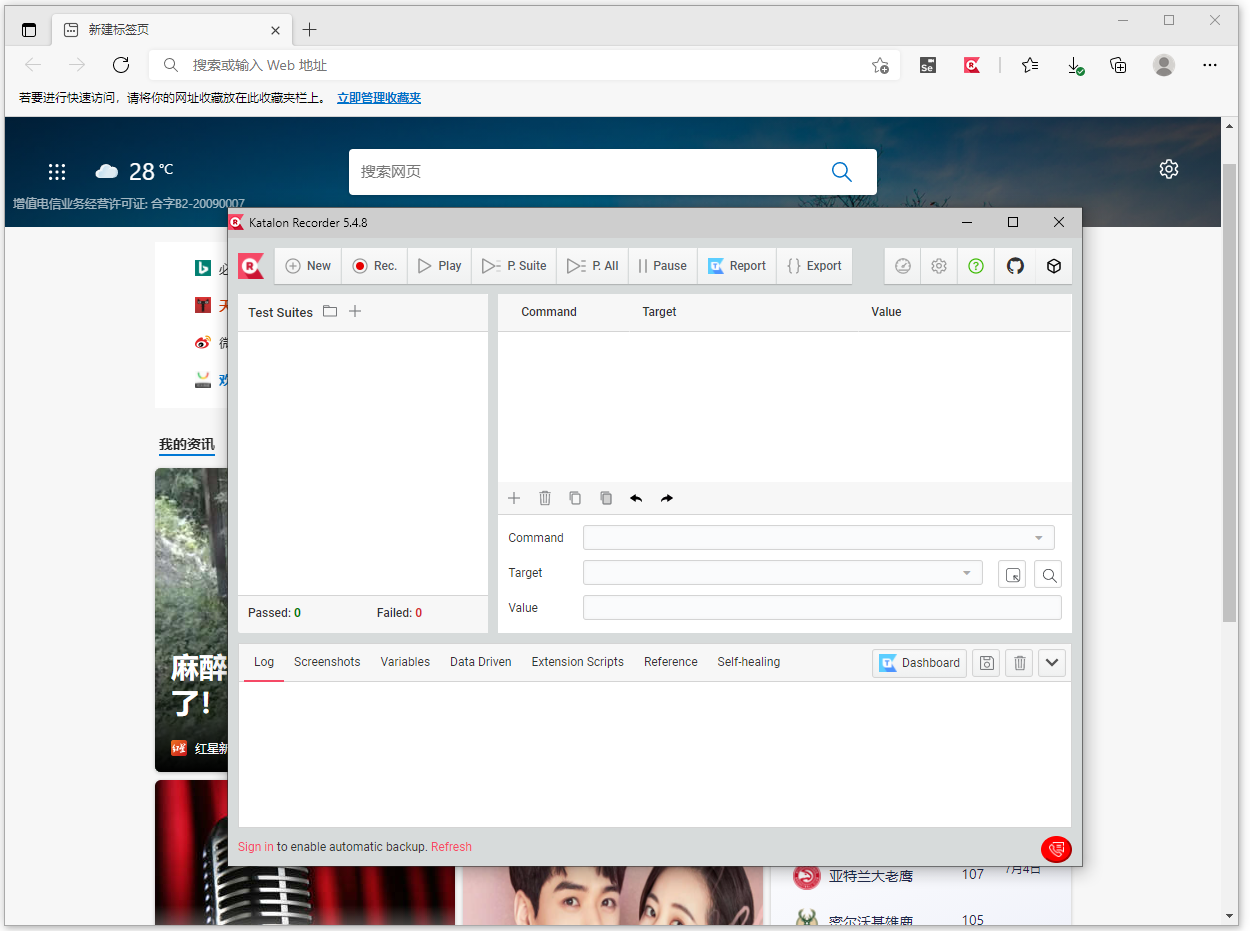1250x931 pixels.
Task: Save the log with the disk icon
Action: 986,663
